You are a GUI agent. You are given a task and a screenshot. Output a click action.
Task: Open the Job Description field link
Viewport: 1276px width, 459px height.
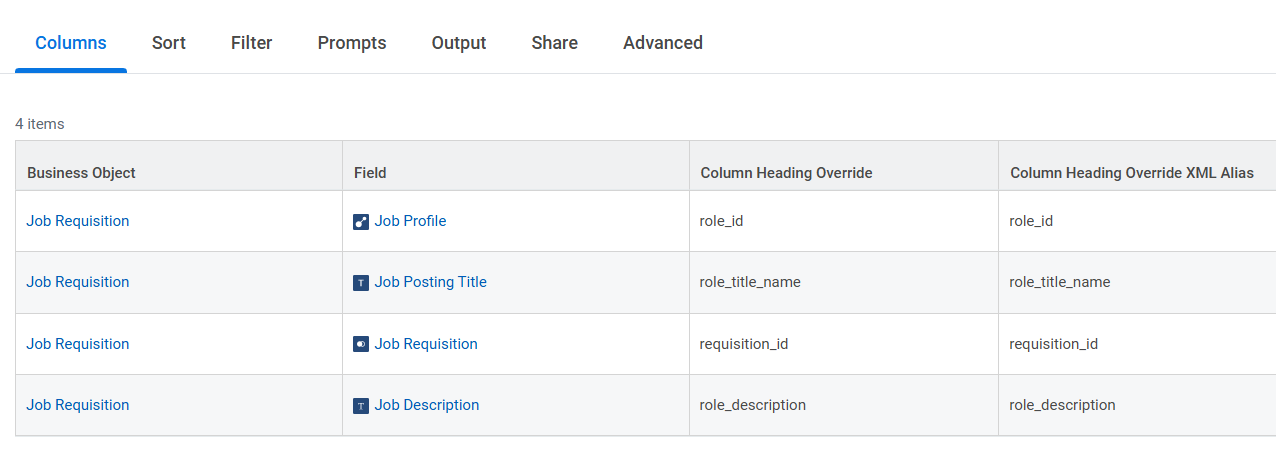(x=427, y=405)
